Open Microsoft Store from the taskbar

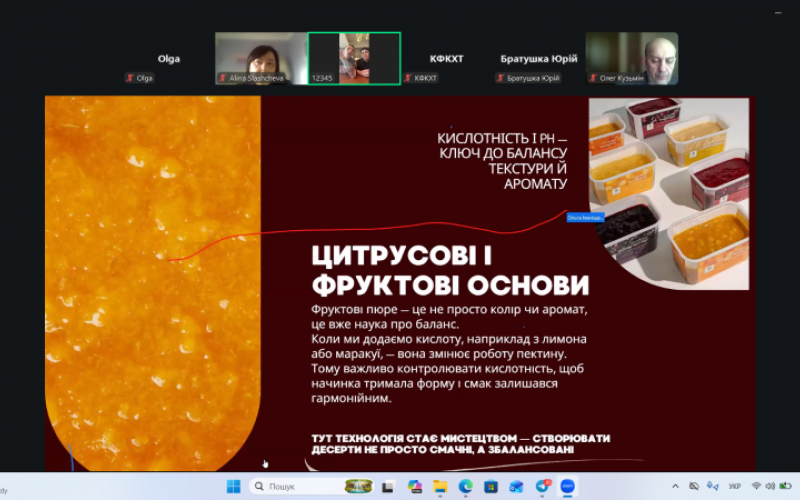(491, 486)
